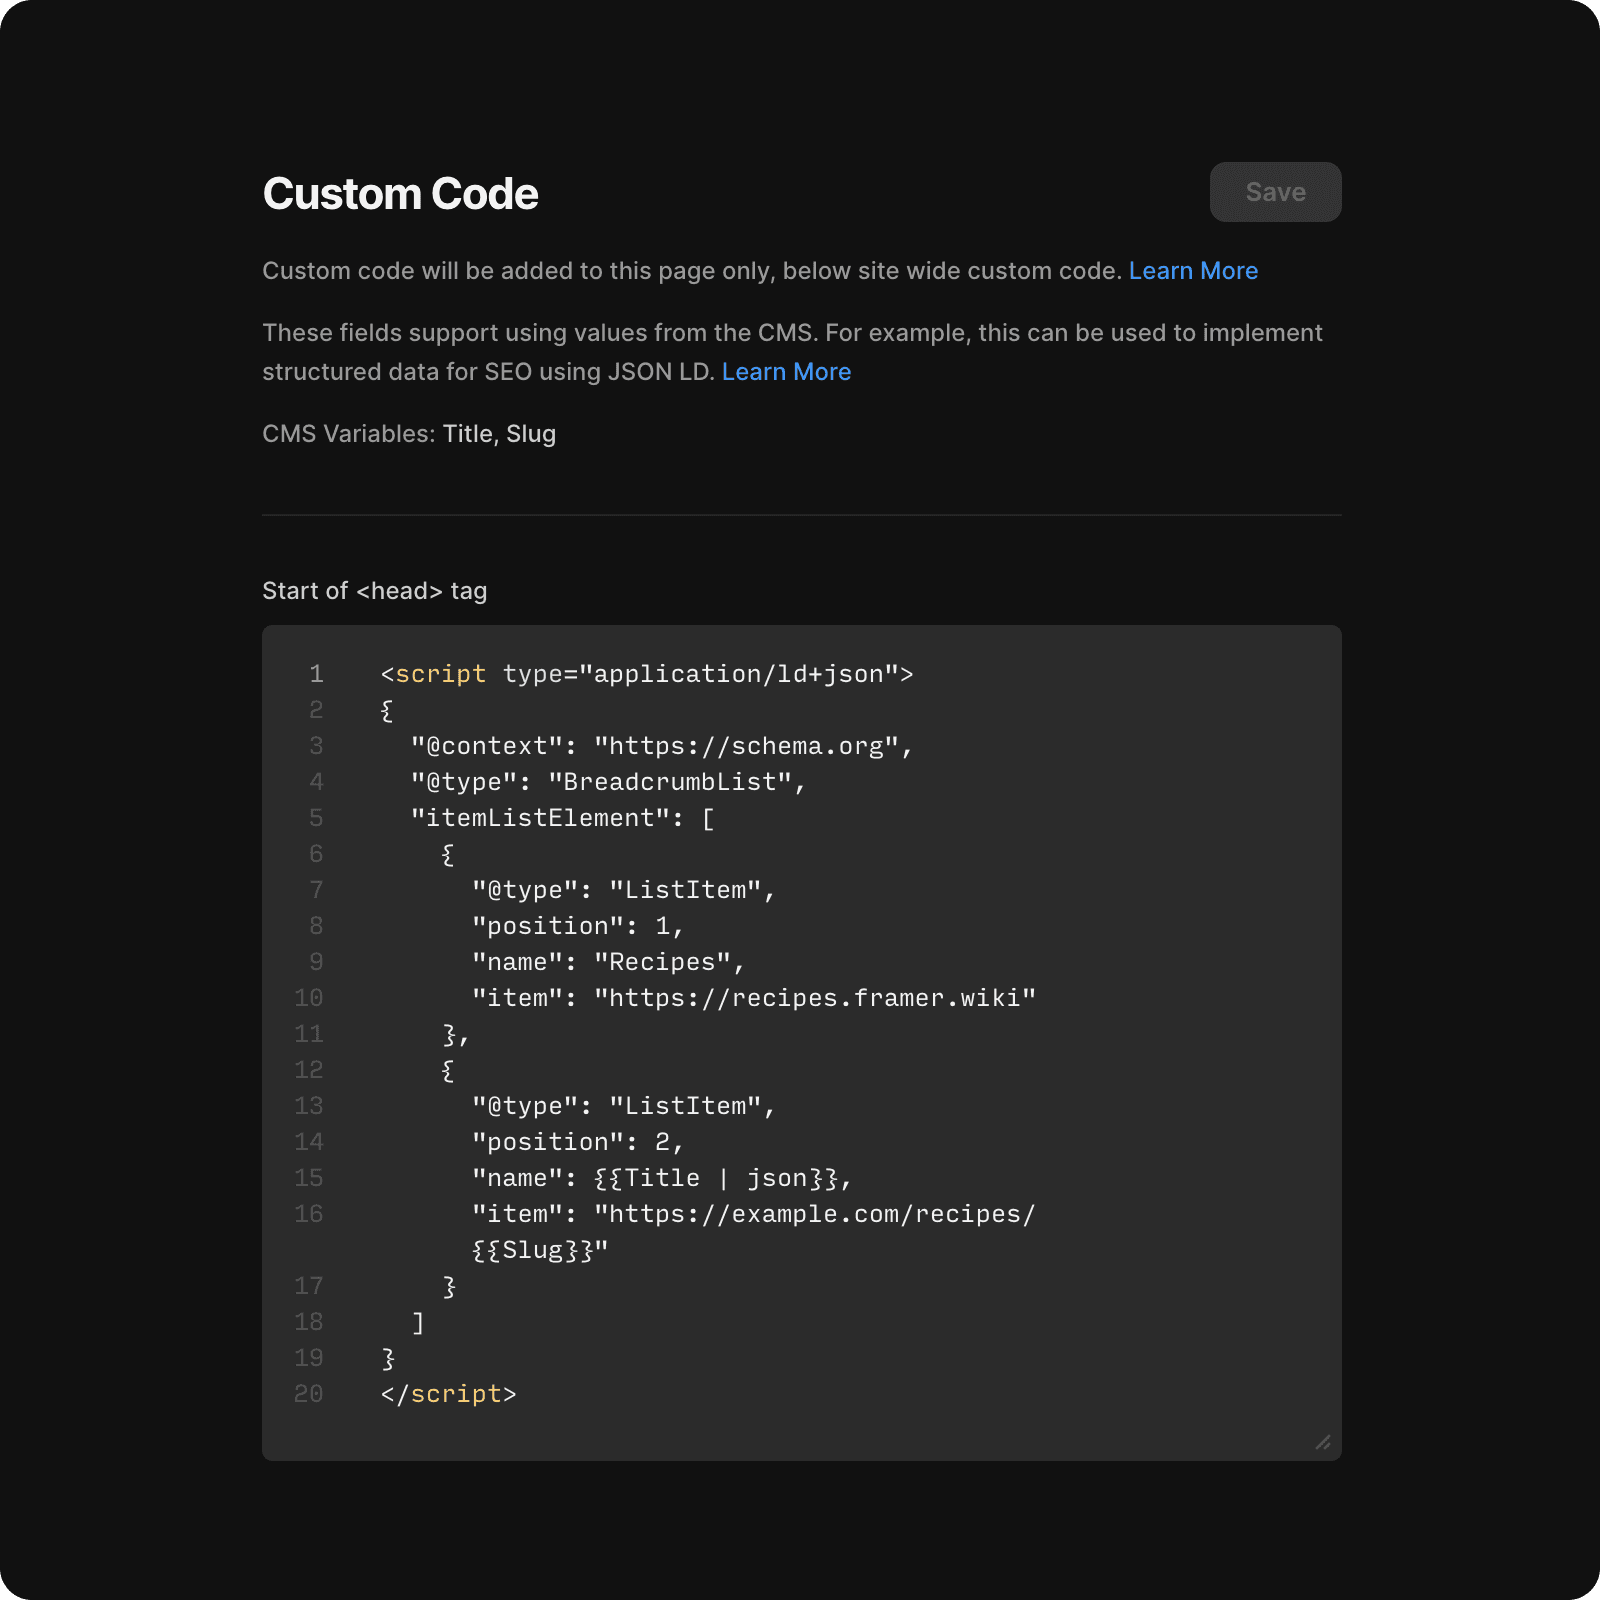The image size is (1600, 1600).
Task: Click the "itemListElement" line in code
Action: (x=562, y=818)
